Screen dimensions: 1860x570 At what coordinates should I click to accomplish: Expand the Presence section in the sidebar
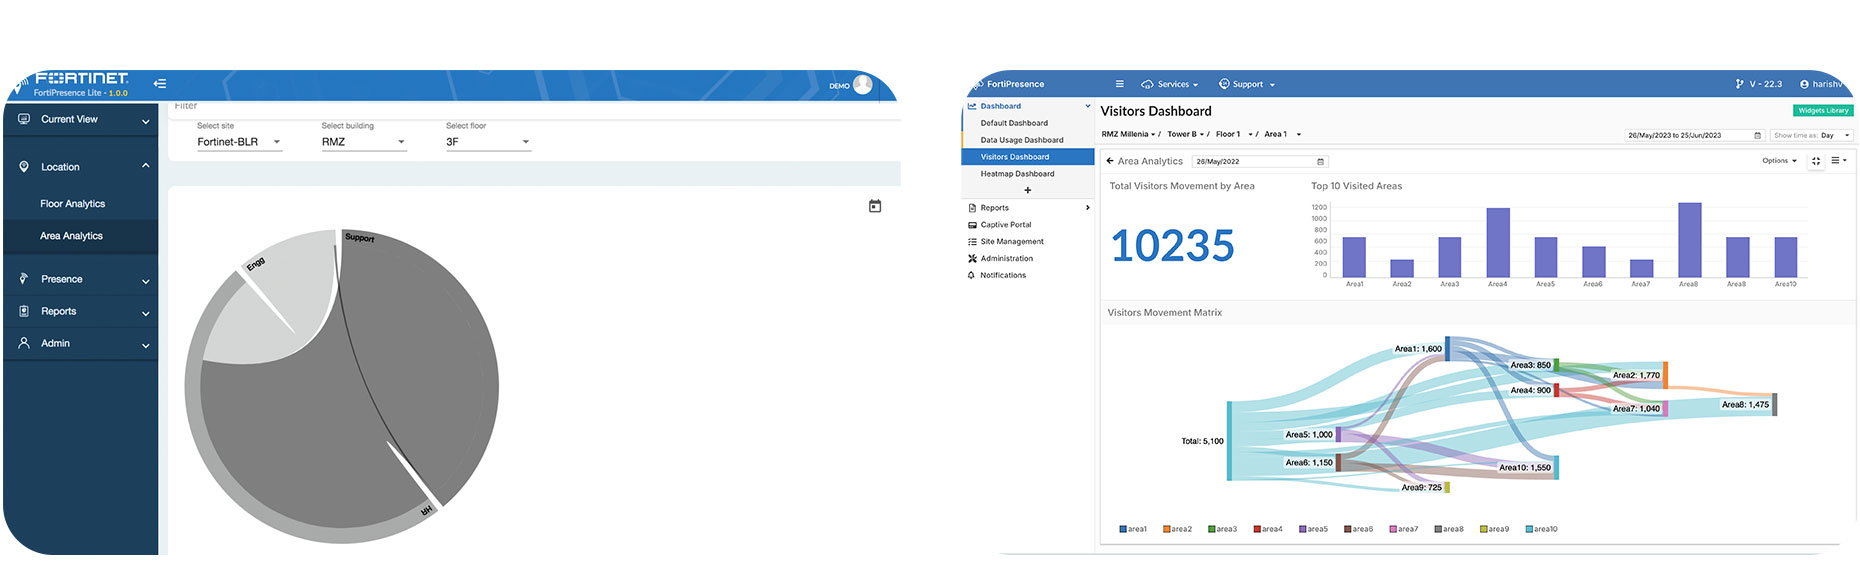(x=80, y=279)
